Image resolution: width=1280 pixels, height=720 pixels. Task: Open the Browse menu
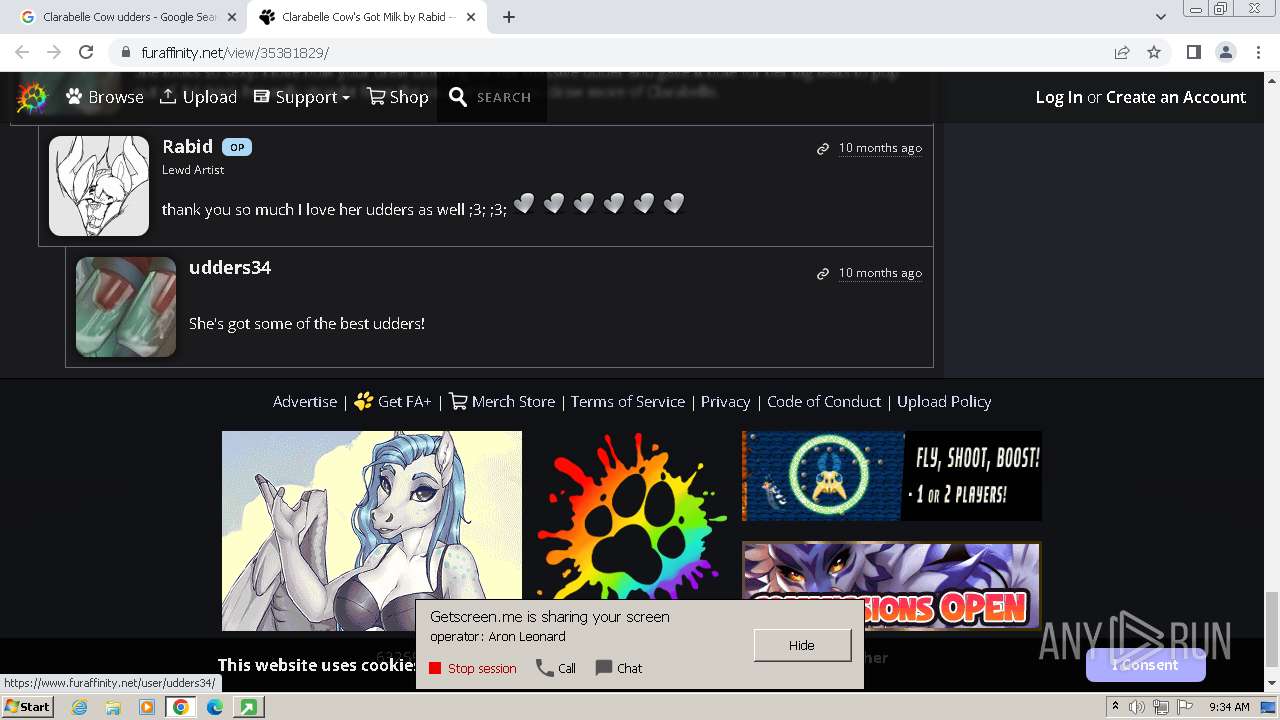click(105, 97)
